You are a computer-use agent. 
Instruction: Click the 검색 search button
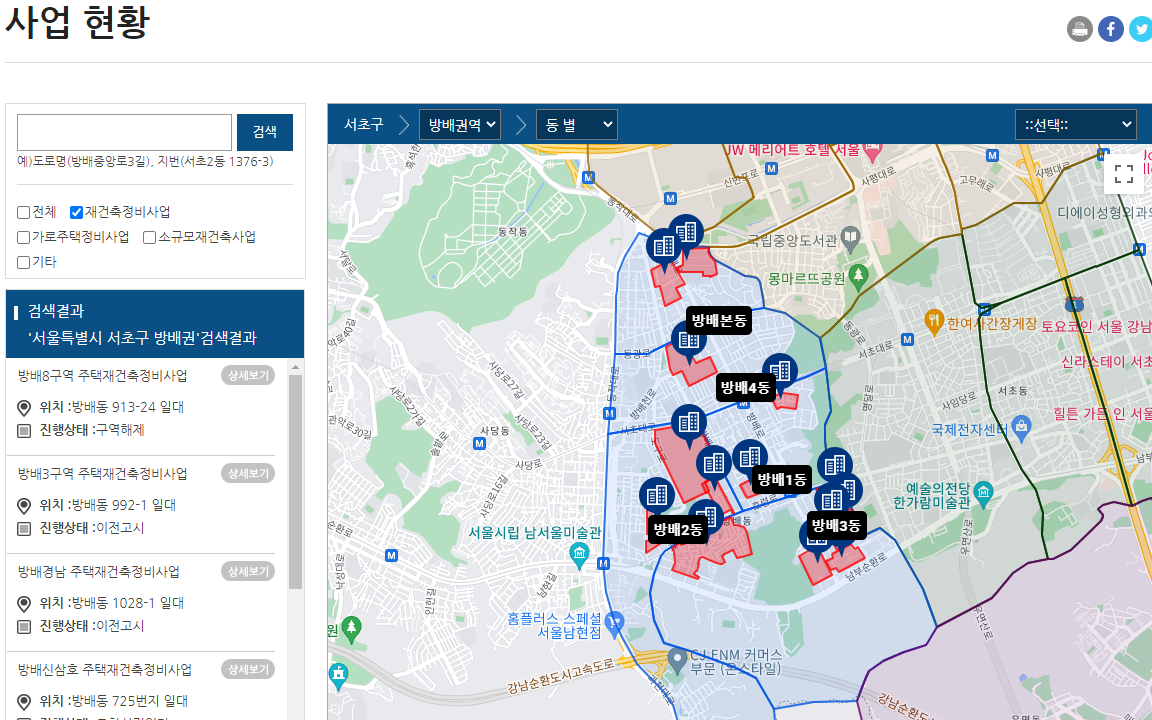[x=264, y=132]
